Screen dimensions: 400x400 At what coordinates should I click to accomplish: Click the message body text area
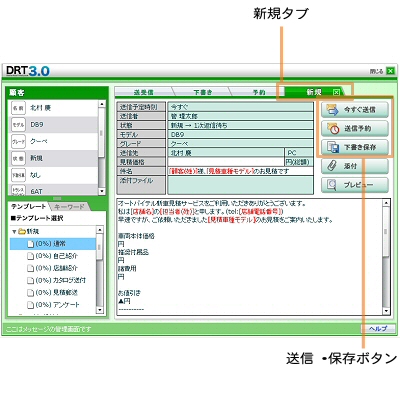pos(249,257)
